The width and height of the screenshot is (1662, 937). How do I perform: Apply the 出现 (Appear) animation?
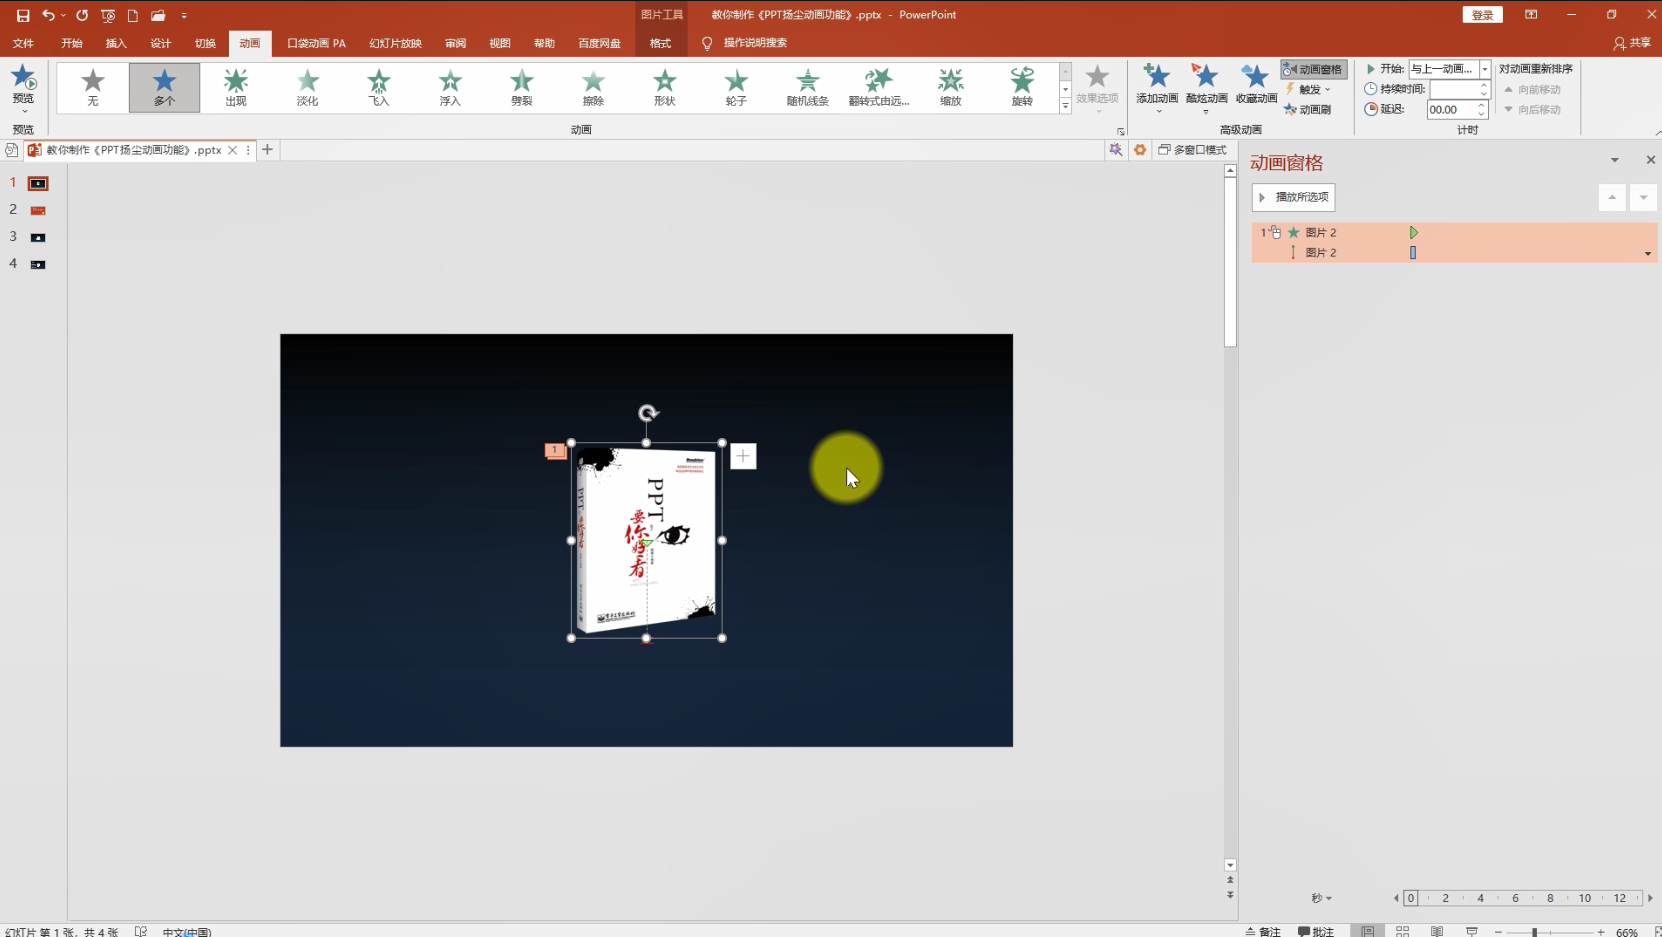tap(236, 87)
